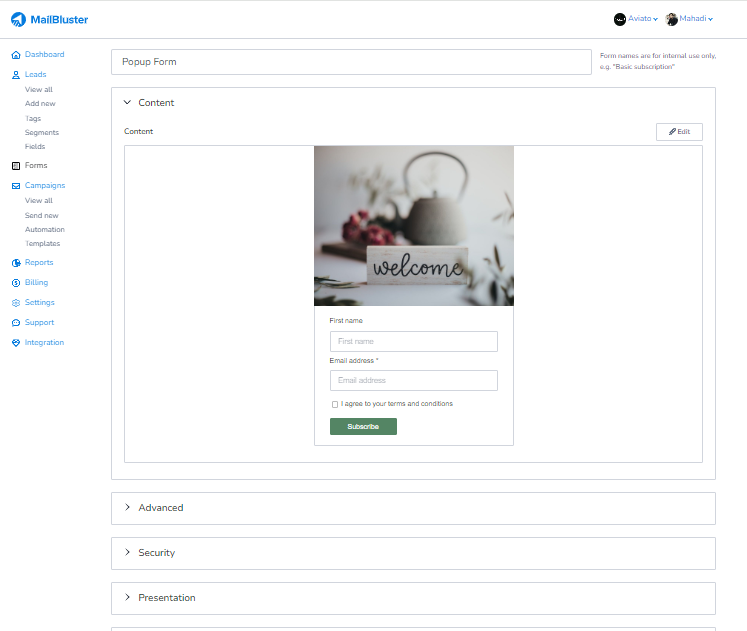Click the Mahadi user avatar
The width and height of the screenshot is (747, 631).
point(671,19)
